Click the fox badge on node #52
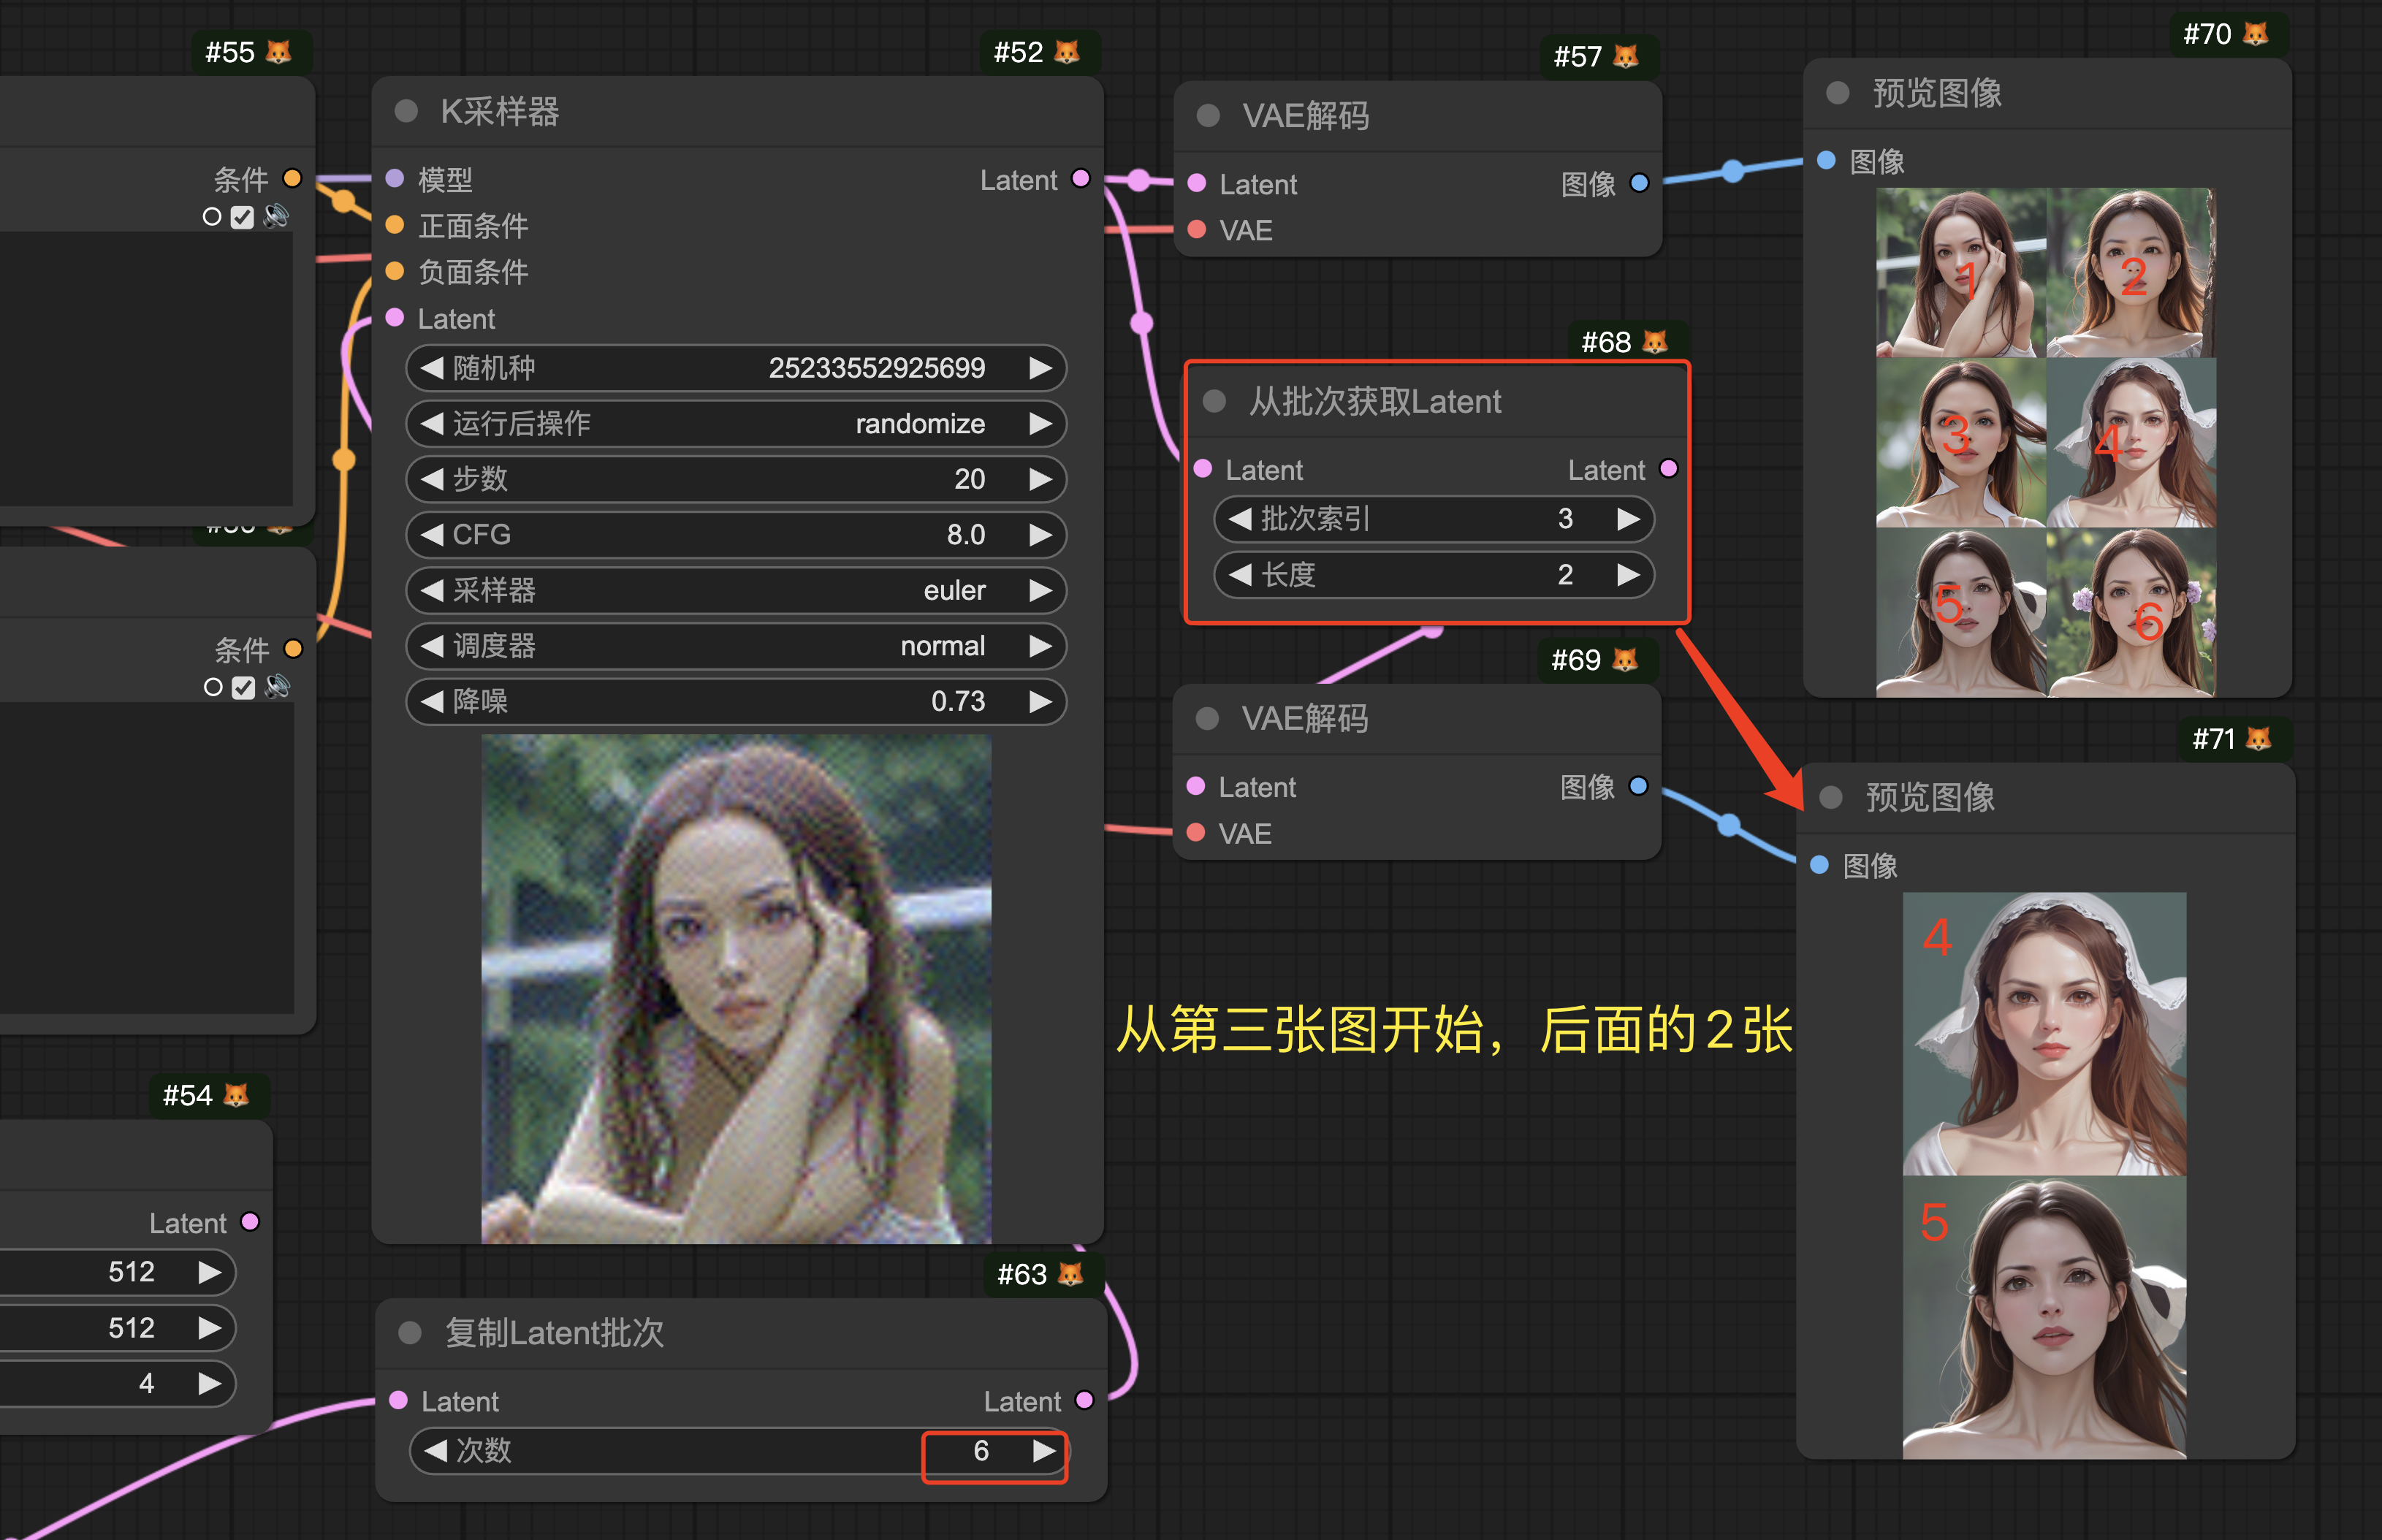 [1067, 52]
